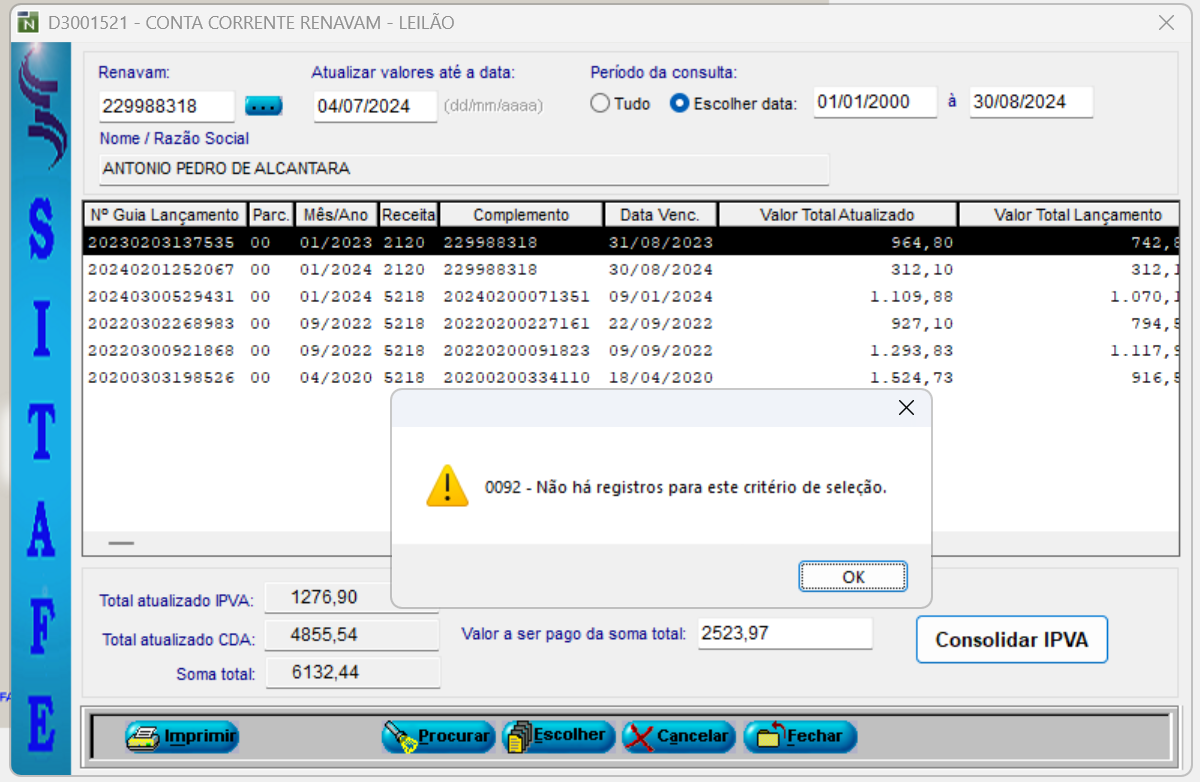Click the Procurar flashlight search button
1200x782 pixels.
point(439,737)
